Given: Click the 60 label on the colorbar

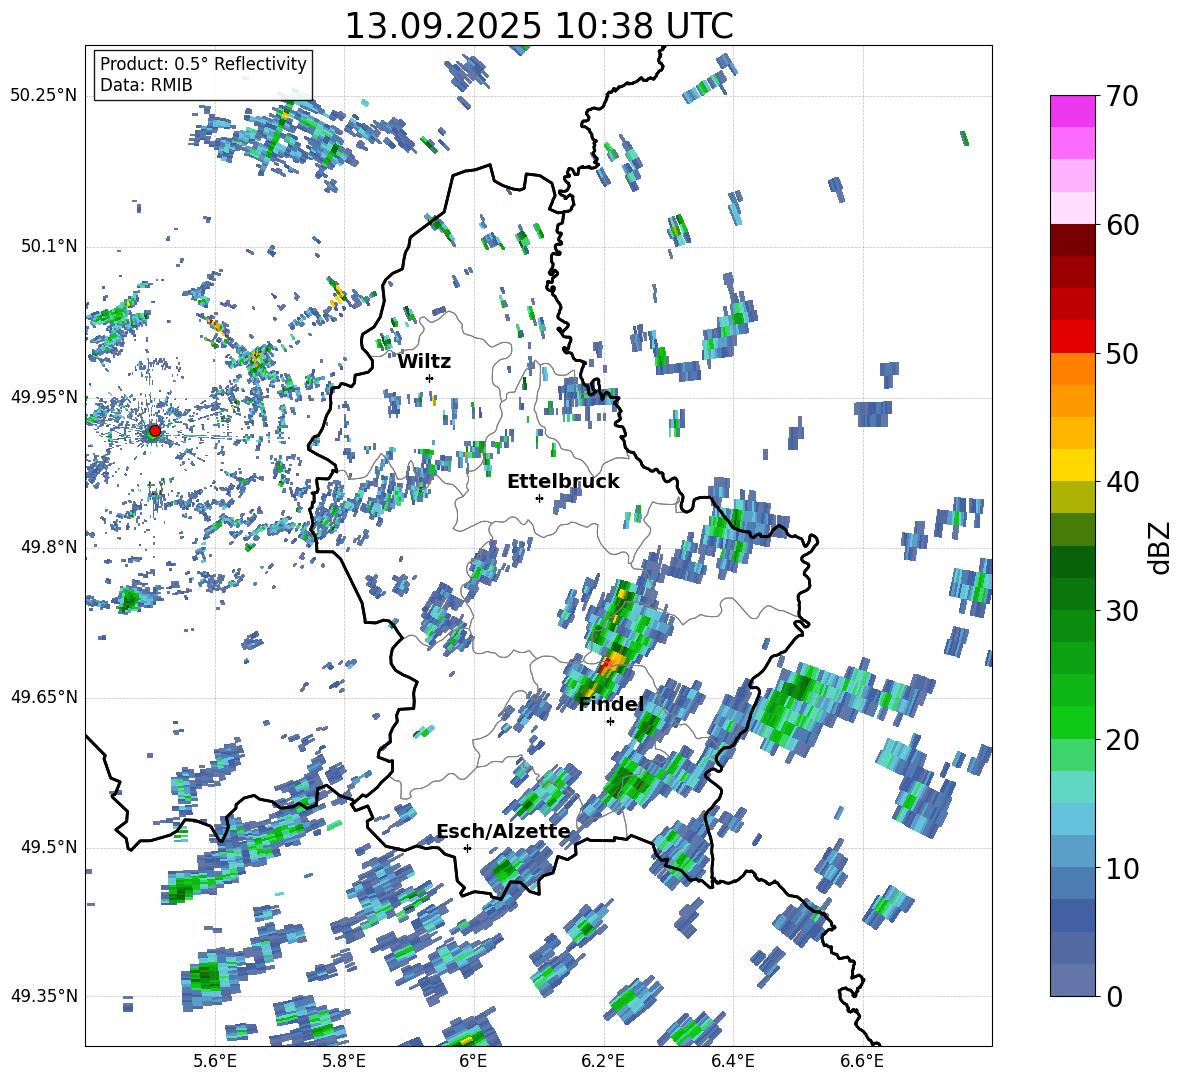Looking at the screenshot, I should click(x=1121, y=225).
